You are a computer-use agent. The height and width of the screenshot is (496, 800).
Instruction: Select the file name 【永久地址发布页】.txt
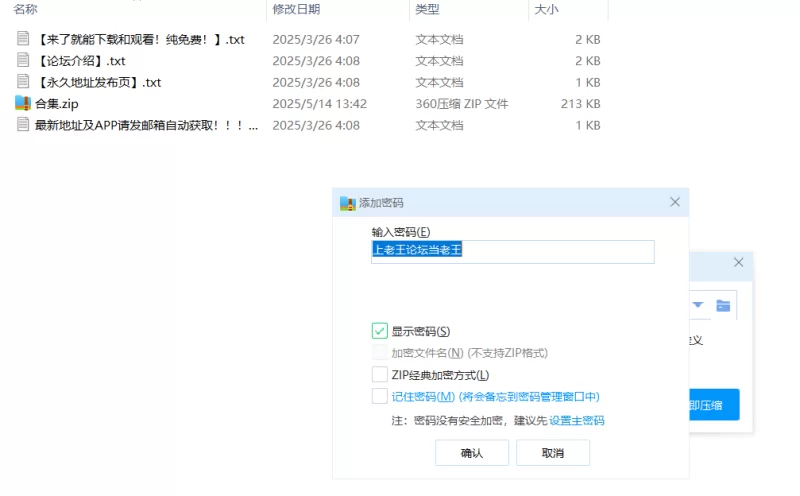point(98,82)
